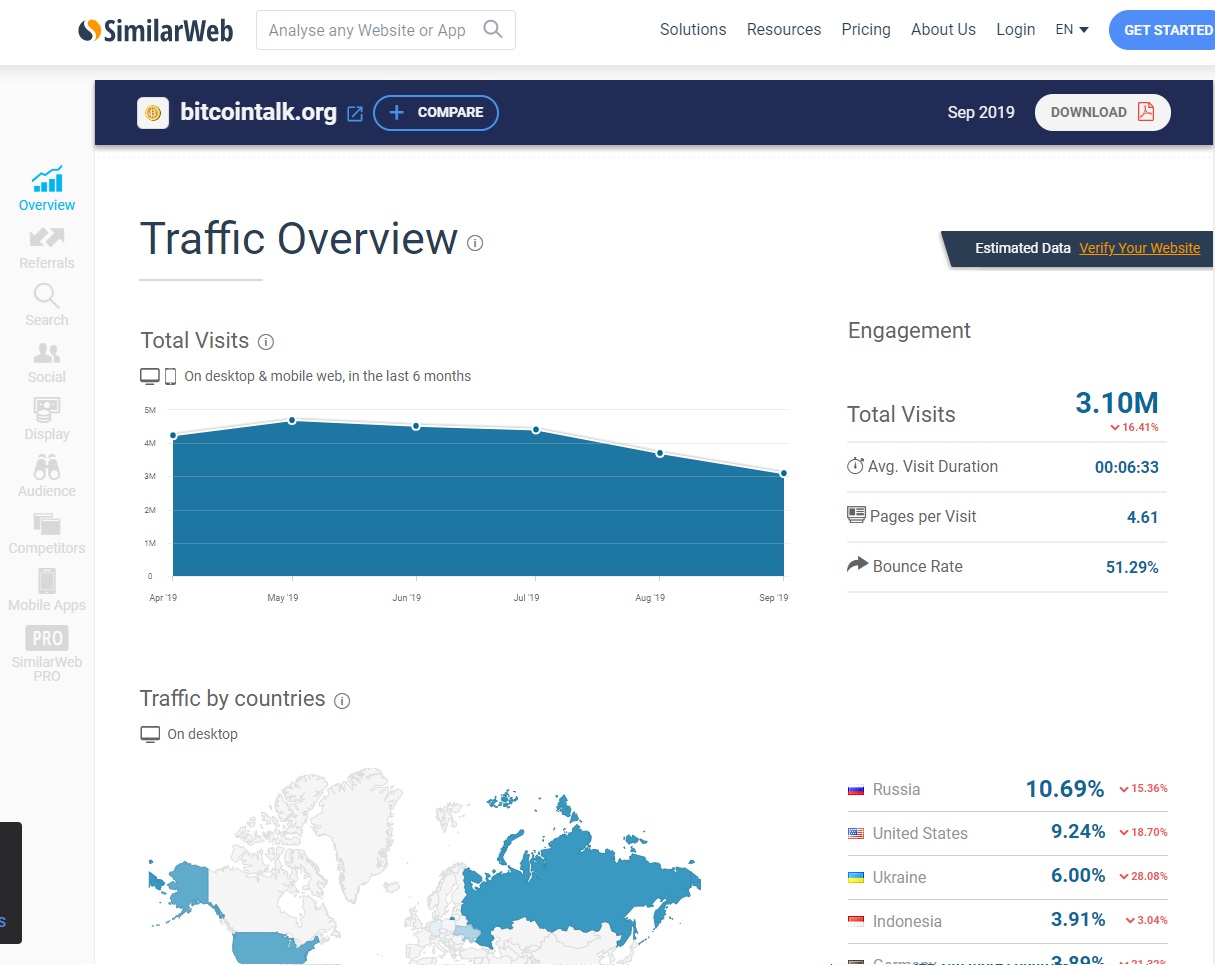Click info icon beside Total Visits

click(266, 342)
